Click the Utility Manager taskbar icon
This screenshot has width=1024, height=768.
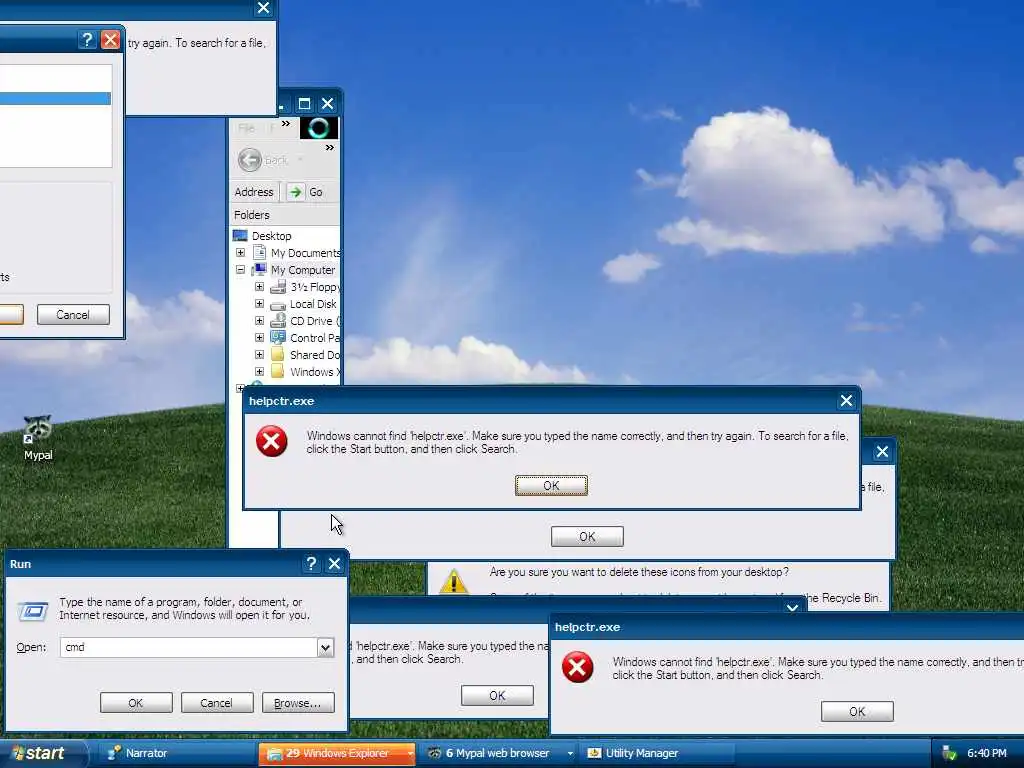pyautogui.click(x=594, y=753)
